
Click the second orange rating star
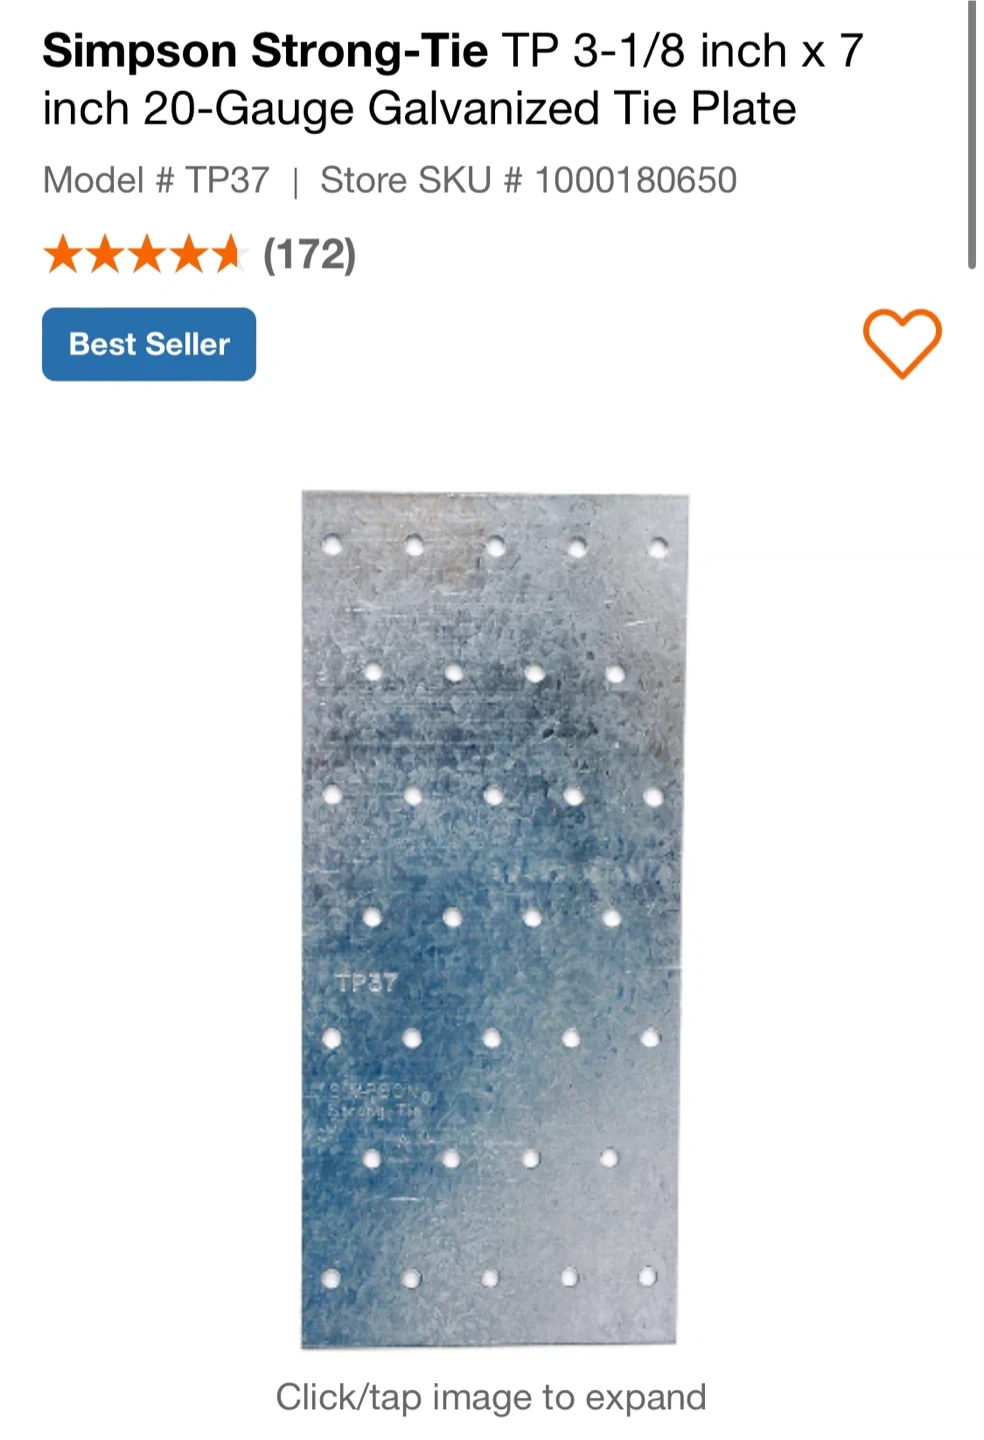pyautogui.click(x=104, y=254)
